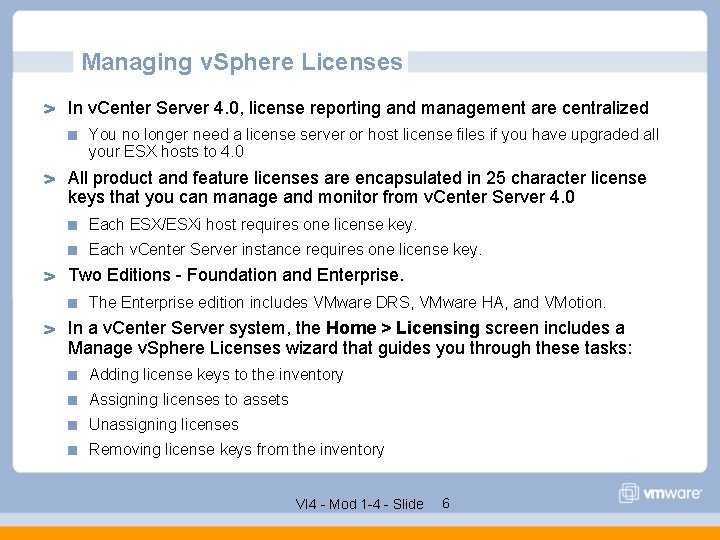Screen dimensions: 720x540
Task: Click footer text 'VI4 - Mod 1-4 - Slide'
Action: [360, 504]
